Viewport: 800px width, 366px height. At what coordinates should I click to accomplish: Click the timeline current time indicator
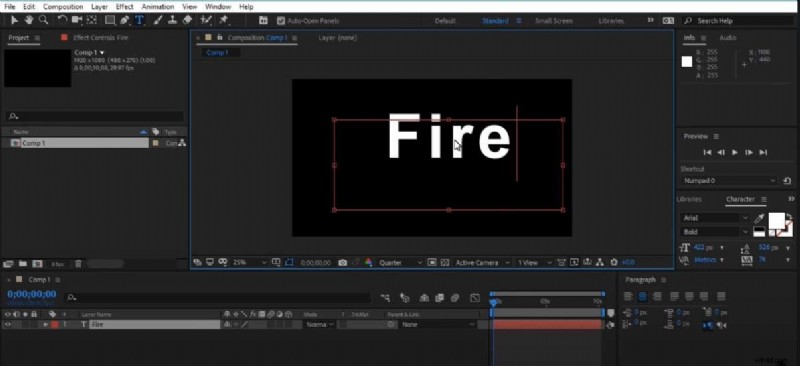click(x=493, y=303)
